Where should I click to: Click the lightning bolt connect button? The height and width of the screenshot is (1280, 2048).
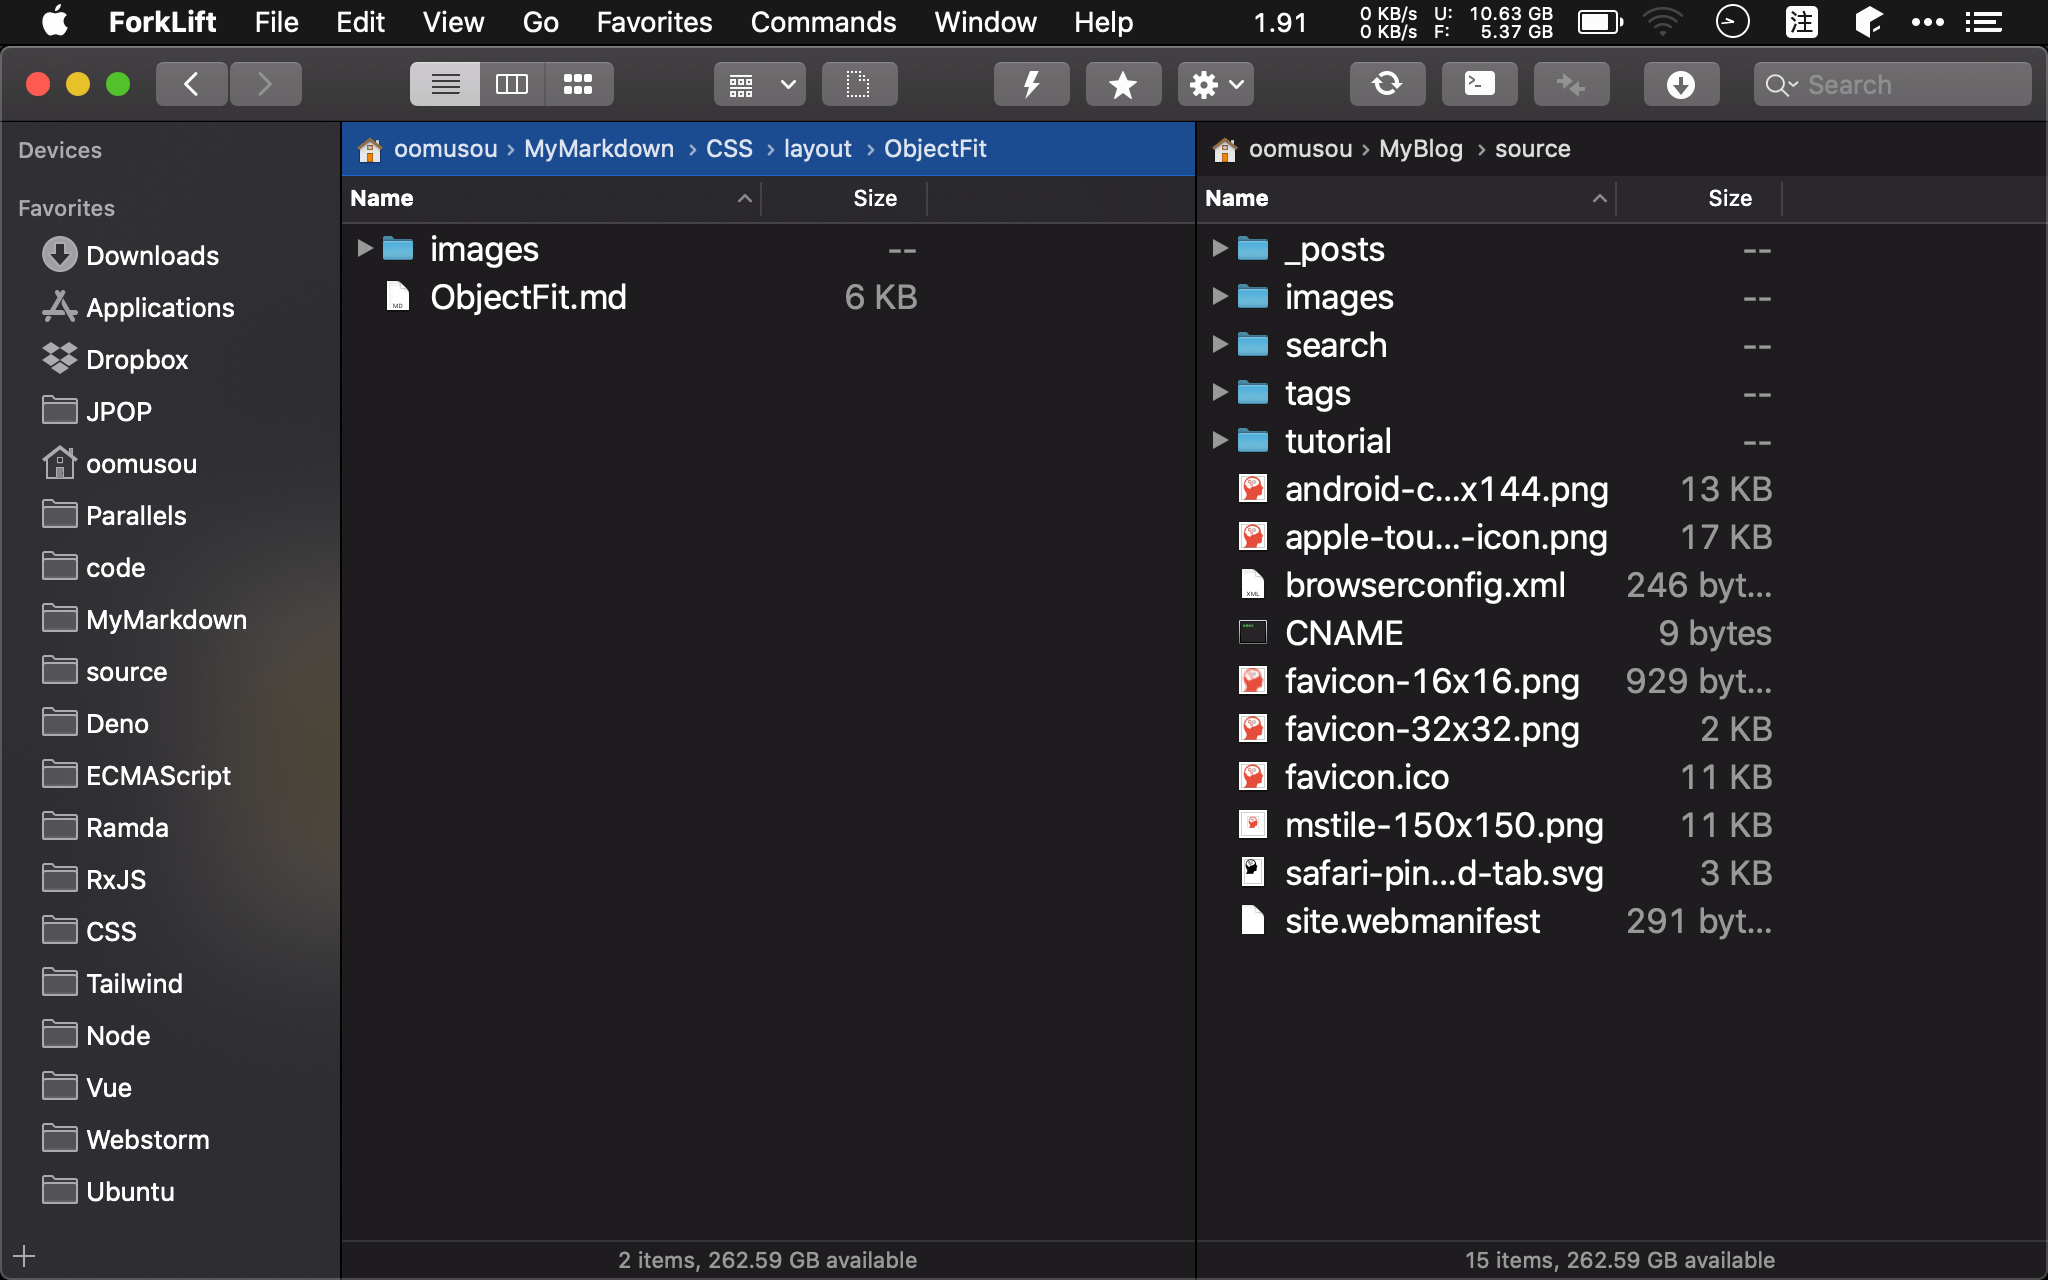[x=1031, y=84]
